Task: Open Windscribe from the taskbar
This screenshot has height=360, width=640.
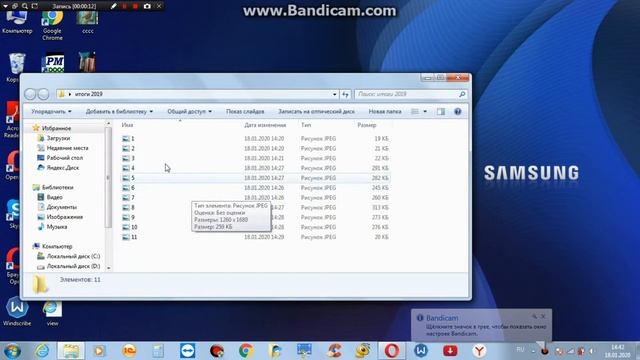Action: point(421,351)
